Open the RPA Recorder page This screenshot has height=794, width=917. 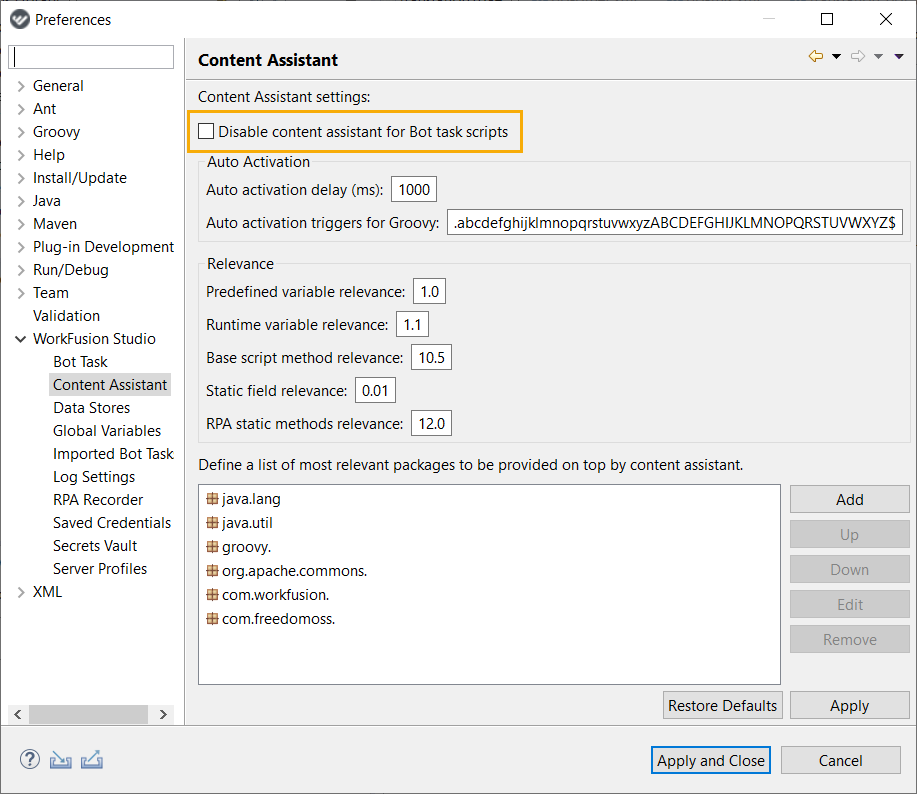pyautogui.click(x=98, y=500)
